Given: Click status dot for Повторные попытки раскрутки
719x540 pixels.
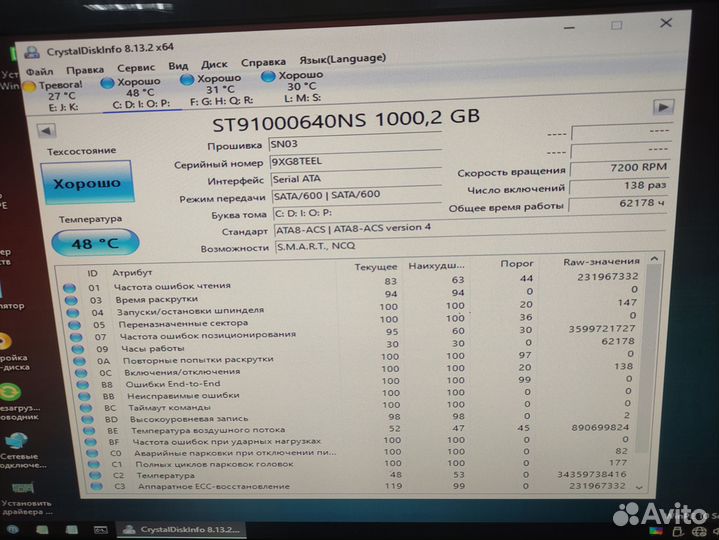Looking at the screenshot, I should click(79, 362).
